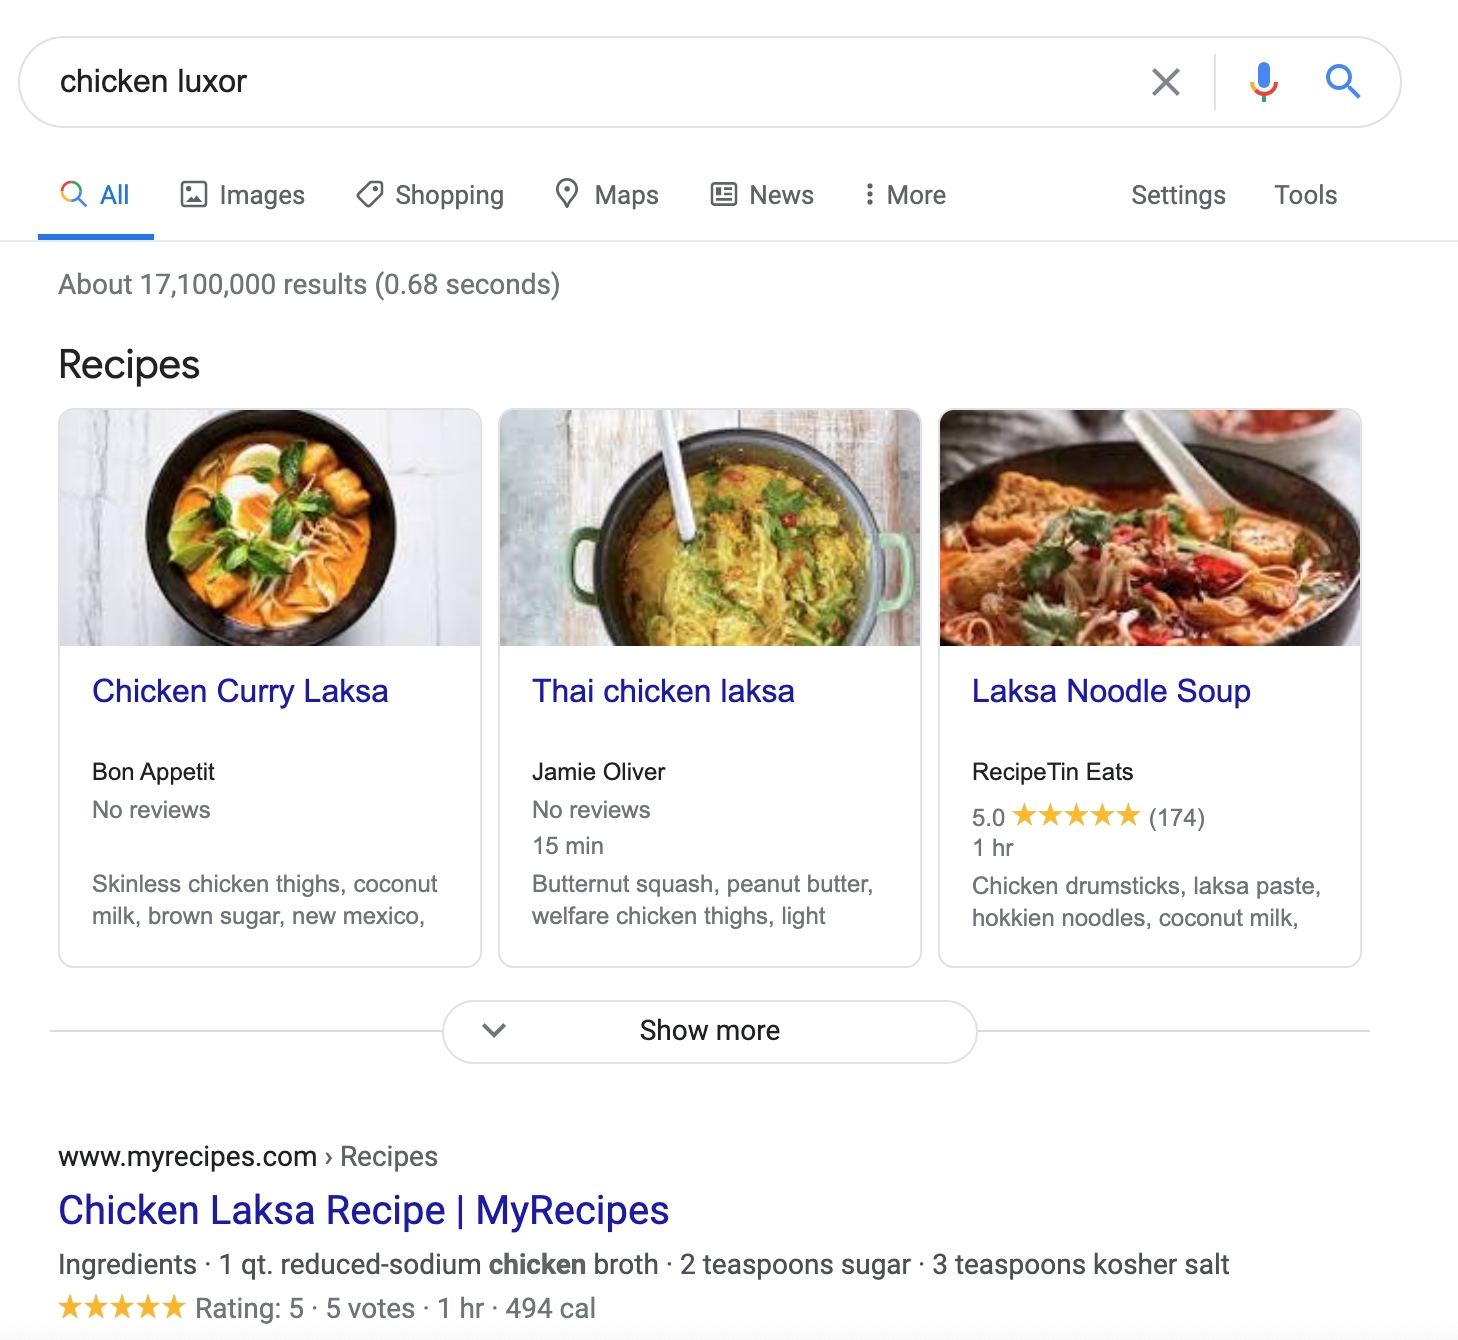Click the three-dot More icon

point(869,194)
